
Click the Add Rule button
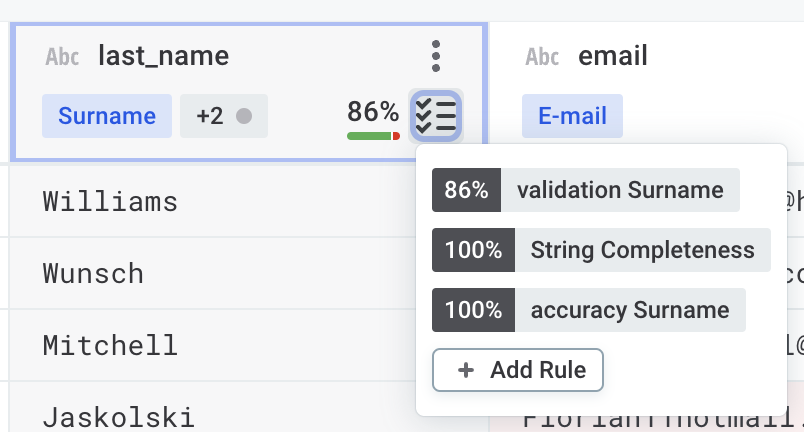pyautogui.click(x=517, y=370)
